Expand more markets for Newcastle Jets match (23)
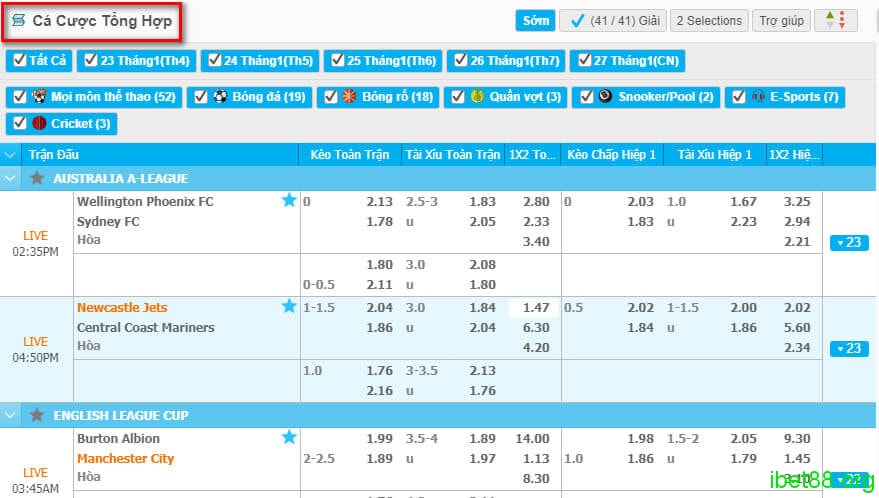The width and height of the screenshot is (879, 498). point(849,348)
